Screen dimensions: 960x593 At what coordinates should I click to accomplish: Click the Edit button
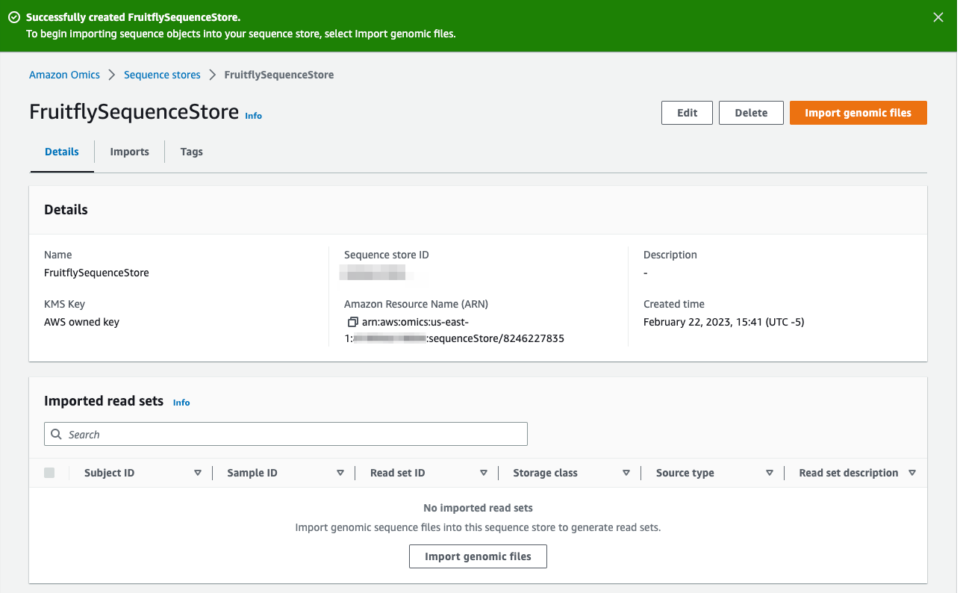click(x=687, y=112)
